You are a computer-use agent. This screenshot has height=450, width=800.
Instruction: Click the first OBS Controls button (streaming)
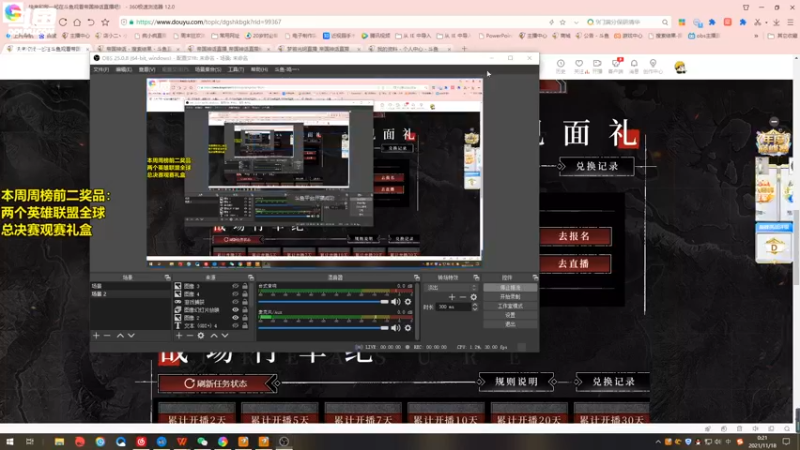click(x=510, y=288)
